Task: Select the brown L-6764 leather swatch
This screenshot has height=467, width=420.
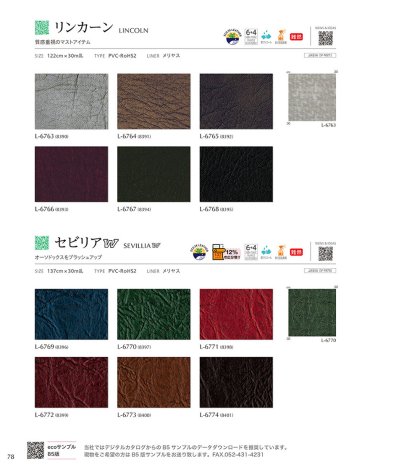Action: (154, 101)
